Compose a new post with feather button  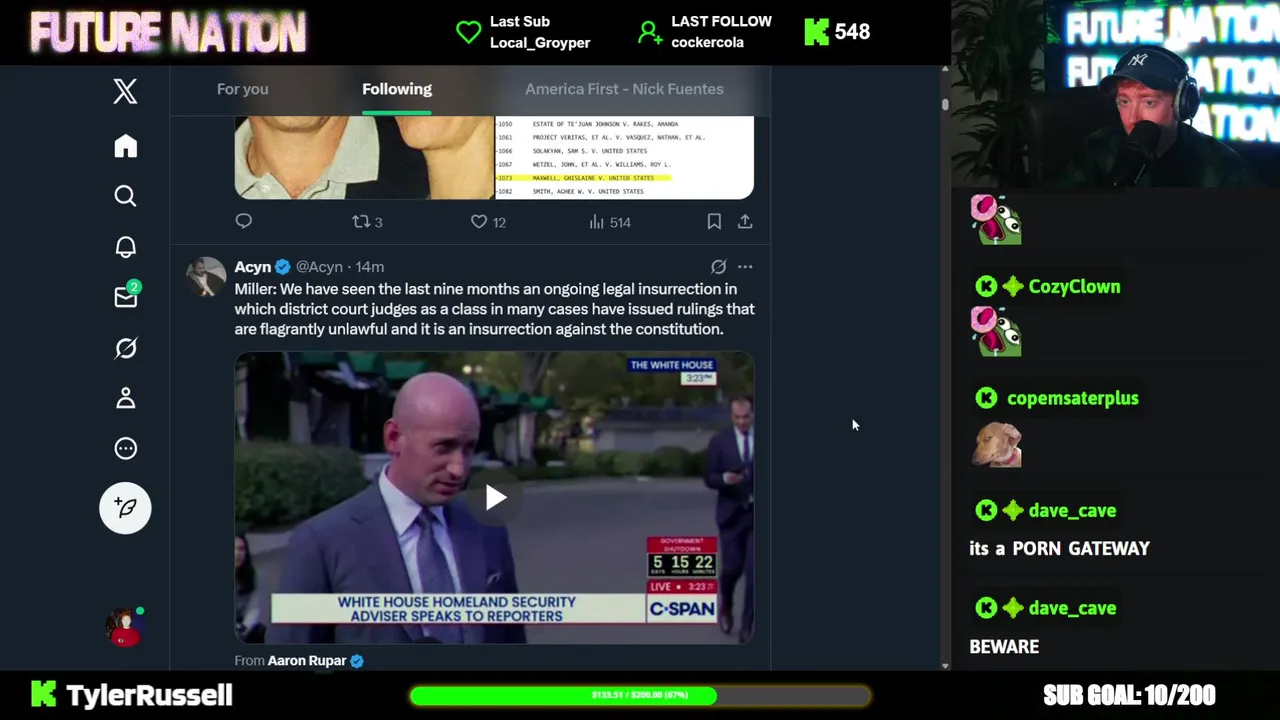pos(125,507)
